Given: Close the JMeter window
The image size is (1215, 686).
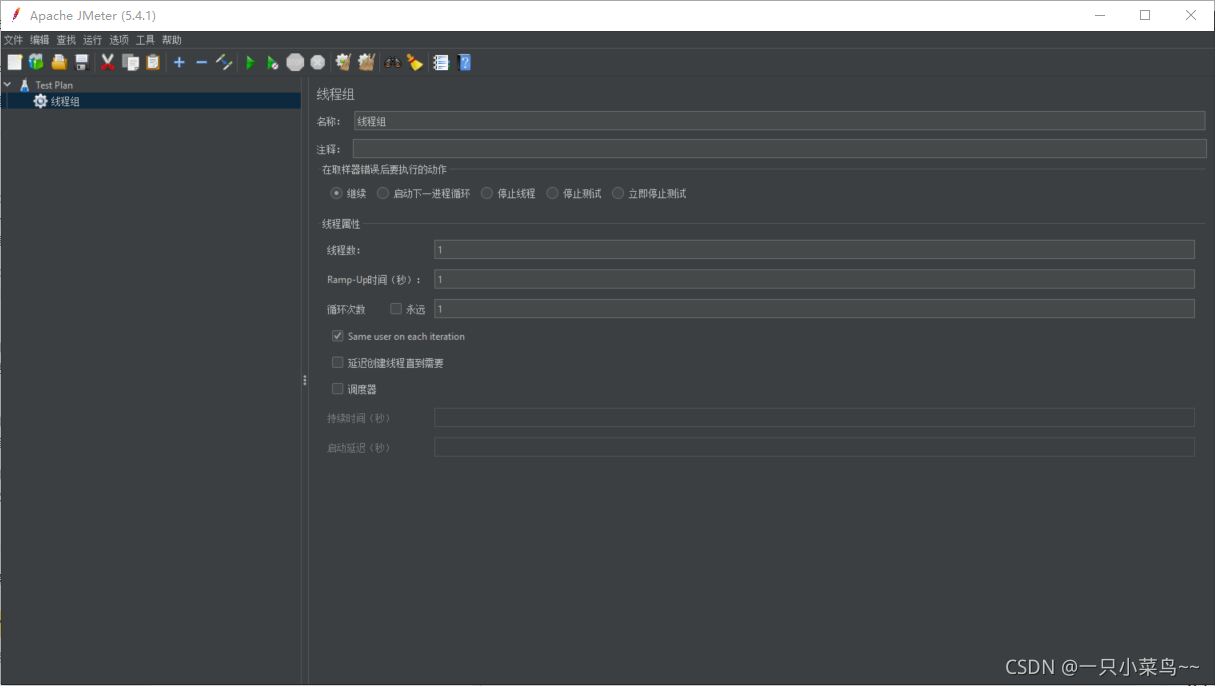Looking at the screenshot, I should pos(1191,15).
